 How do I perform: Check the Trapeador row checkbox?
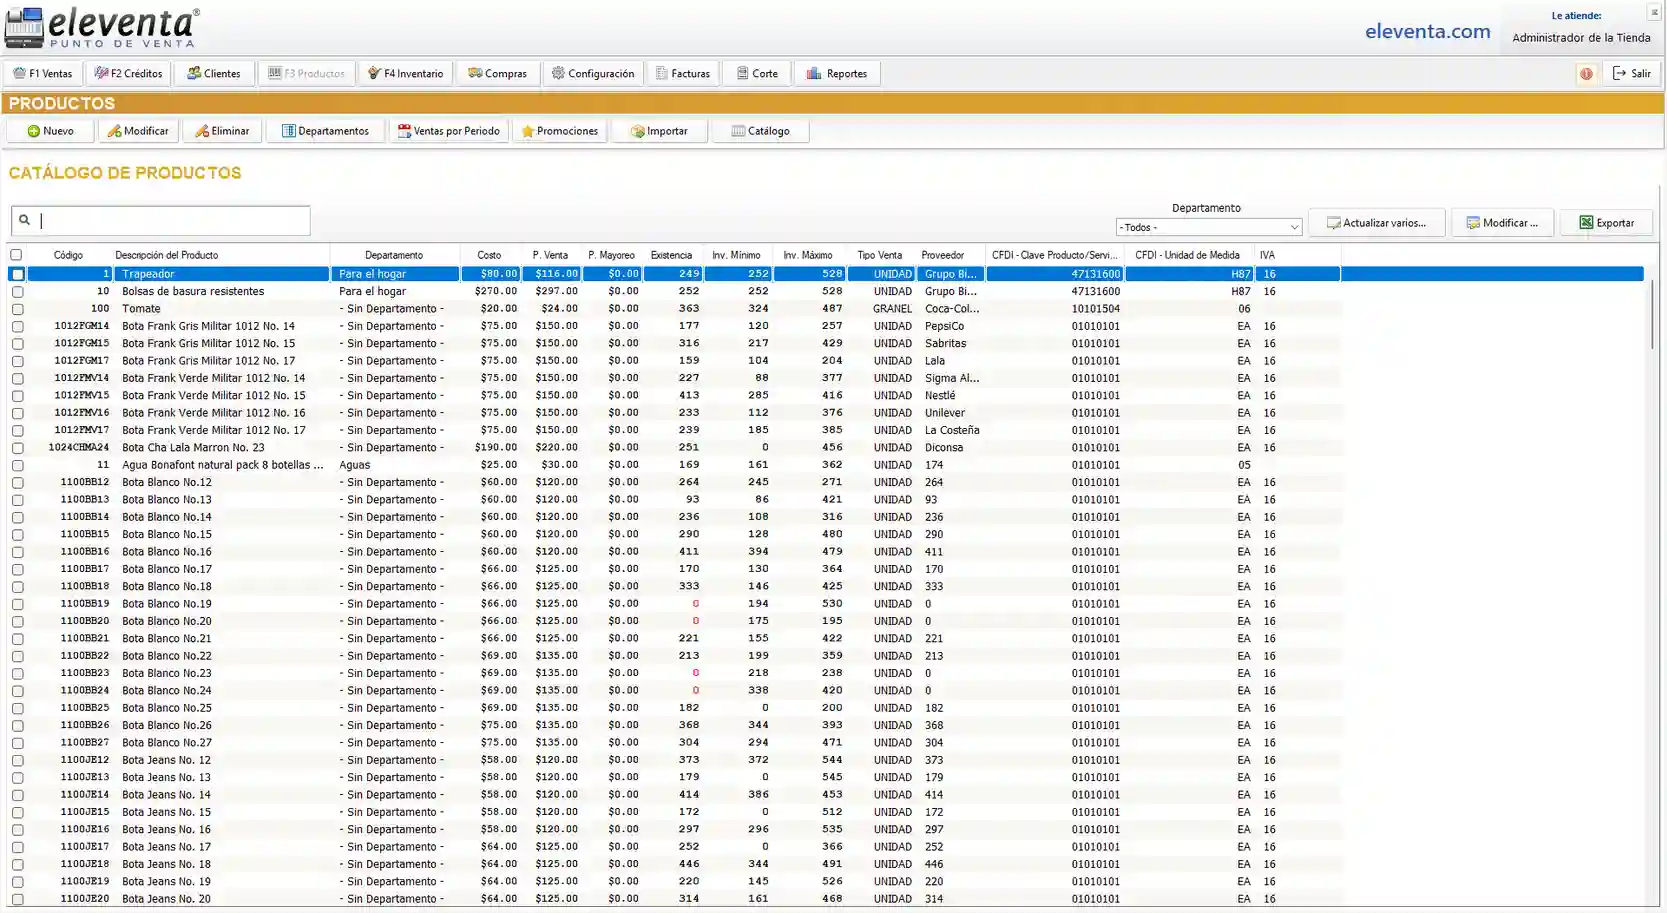17,274
